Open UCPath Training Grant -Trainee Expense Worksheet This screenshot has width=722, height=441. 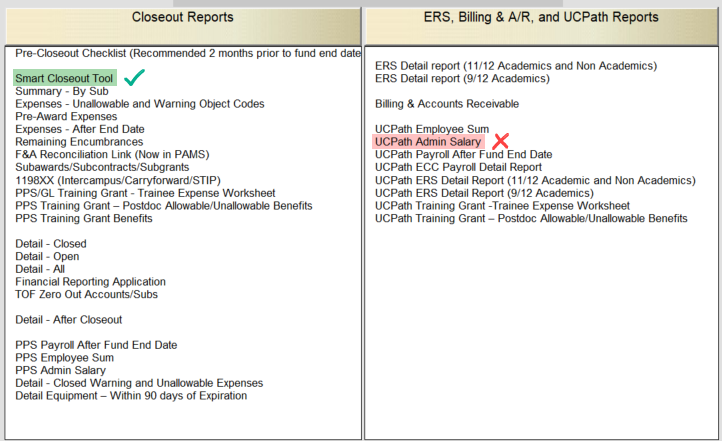click(502, 206)
